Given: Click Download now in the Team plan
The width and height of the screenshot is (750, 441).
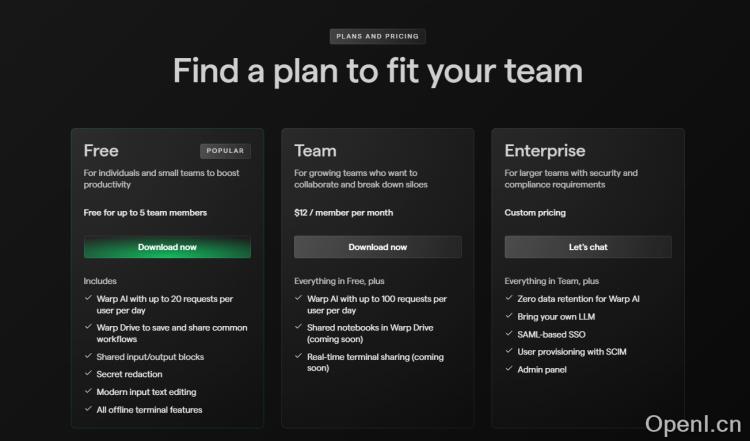Looking at the screenshot, I should 377,247.
